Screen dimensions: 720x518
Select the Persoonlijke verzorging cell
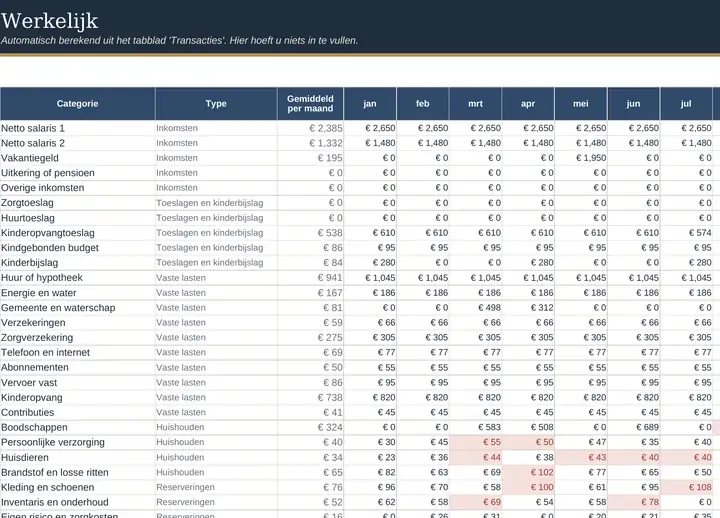coord(78,442)
